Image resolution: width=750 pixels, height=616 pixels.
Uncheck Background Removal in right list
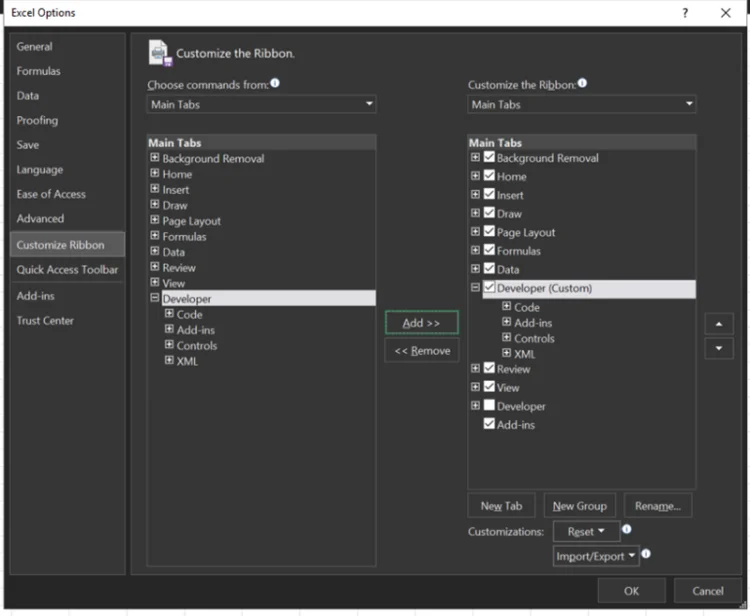pos(489,157)
